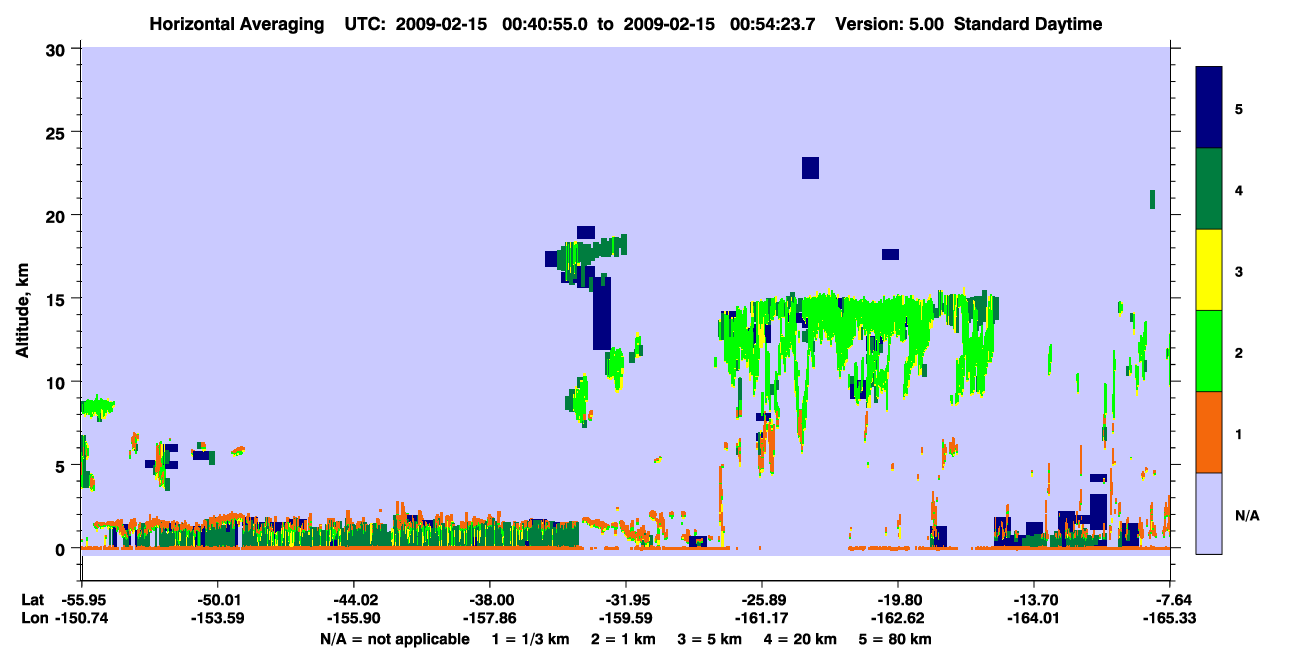1300x667 pixels.
Task: Click 'Version: 5.00' in the title
Action: point(888,24)
